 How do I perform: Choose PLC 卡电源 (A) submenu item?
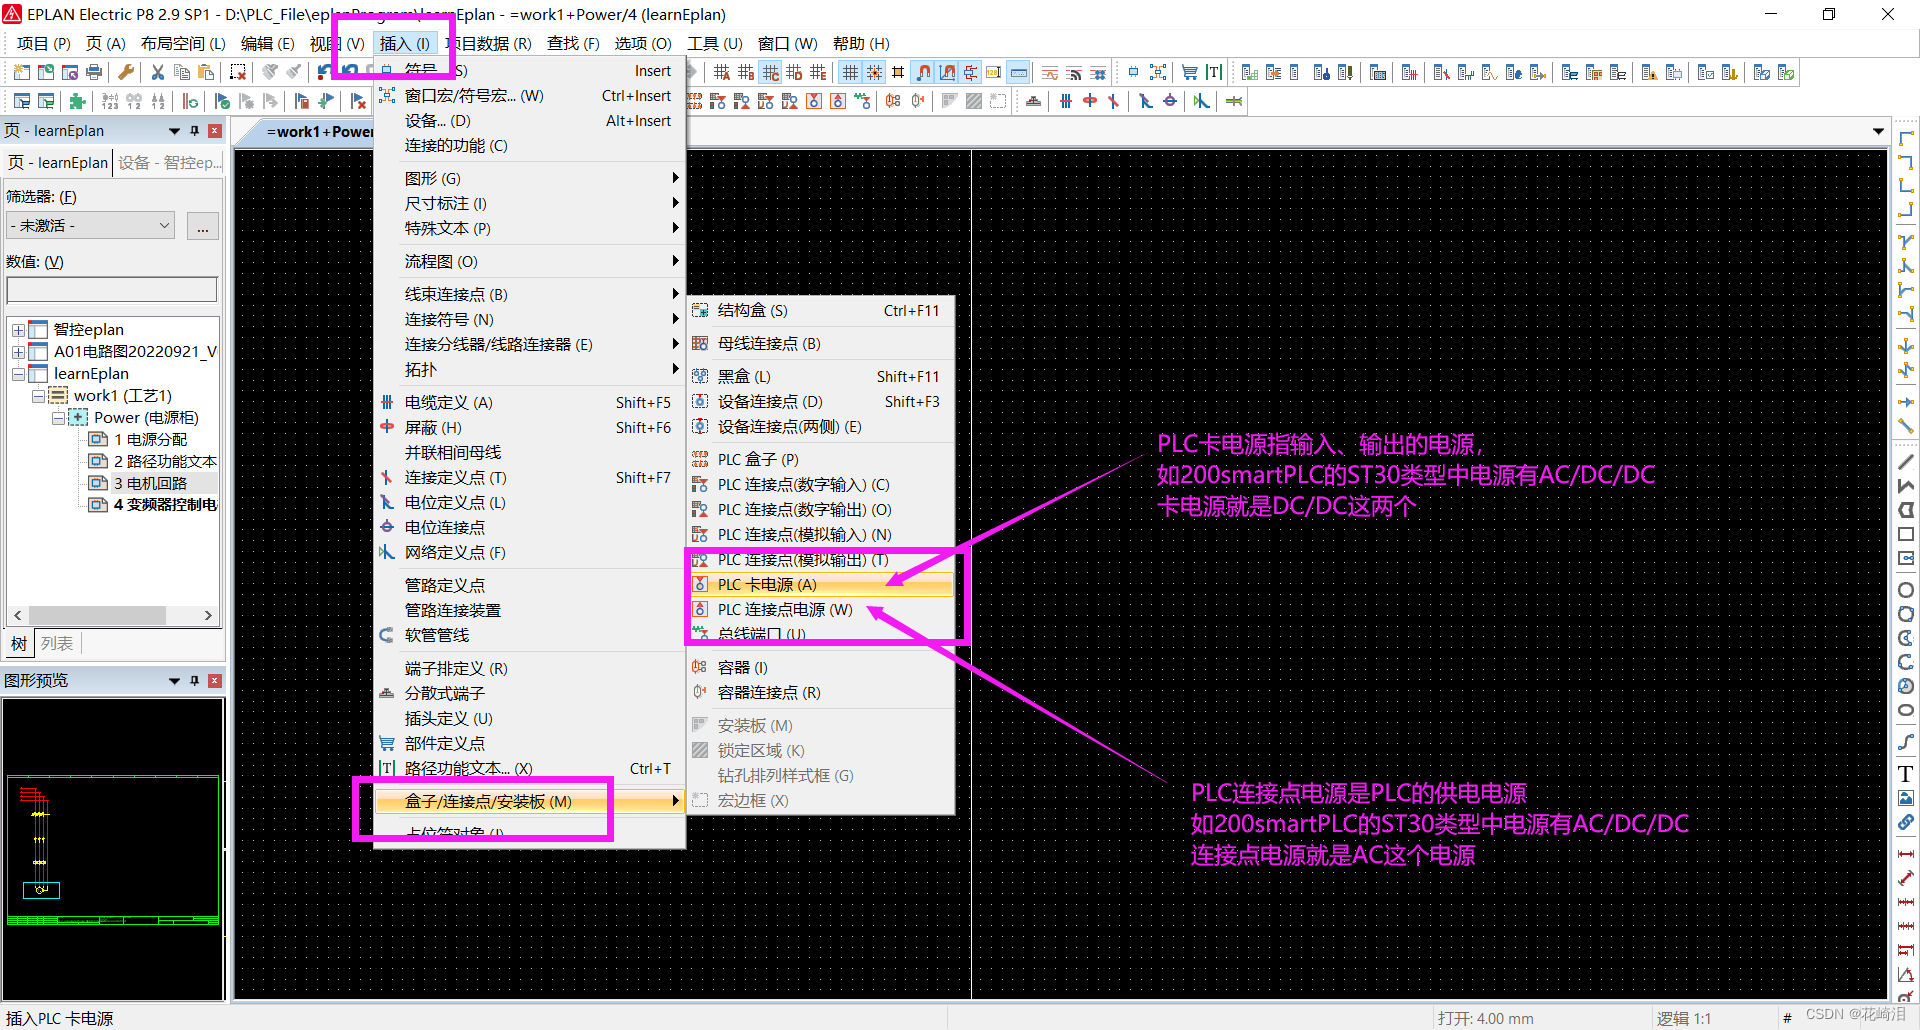pos(822,585)
